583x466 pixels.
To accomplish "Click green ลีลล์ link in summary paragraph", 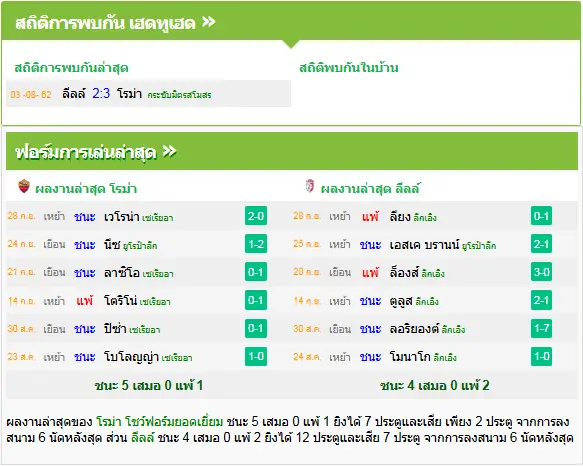I will pyautogui.click(x=142, y=437).
